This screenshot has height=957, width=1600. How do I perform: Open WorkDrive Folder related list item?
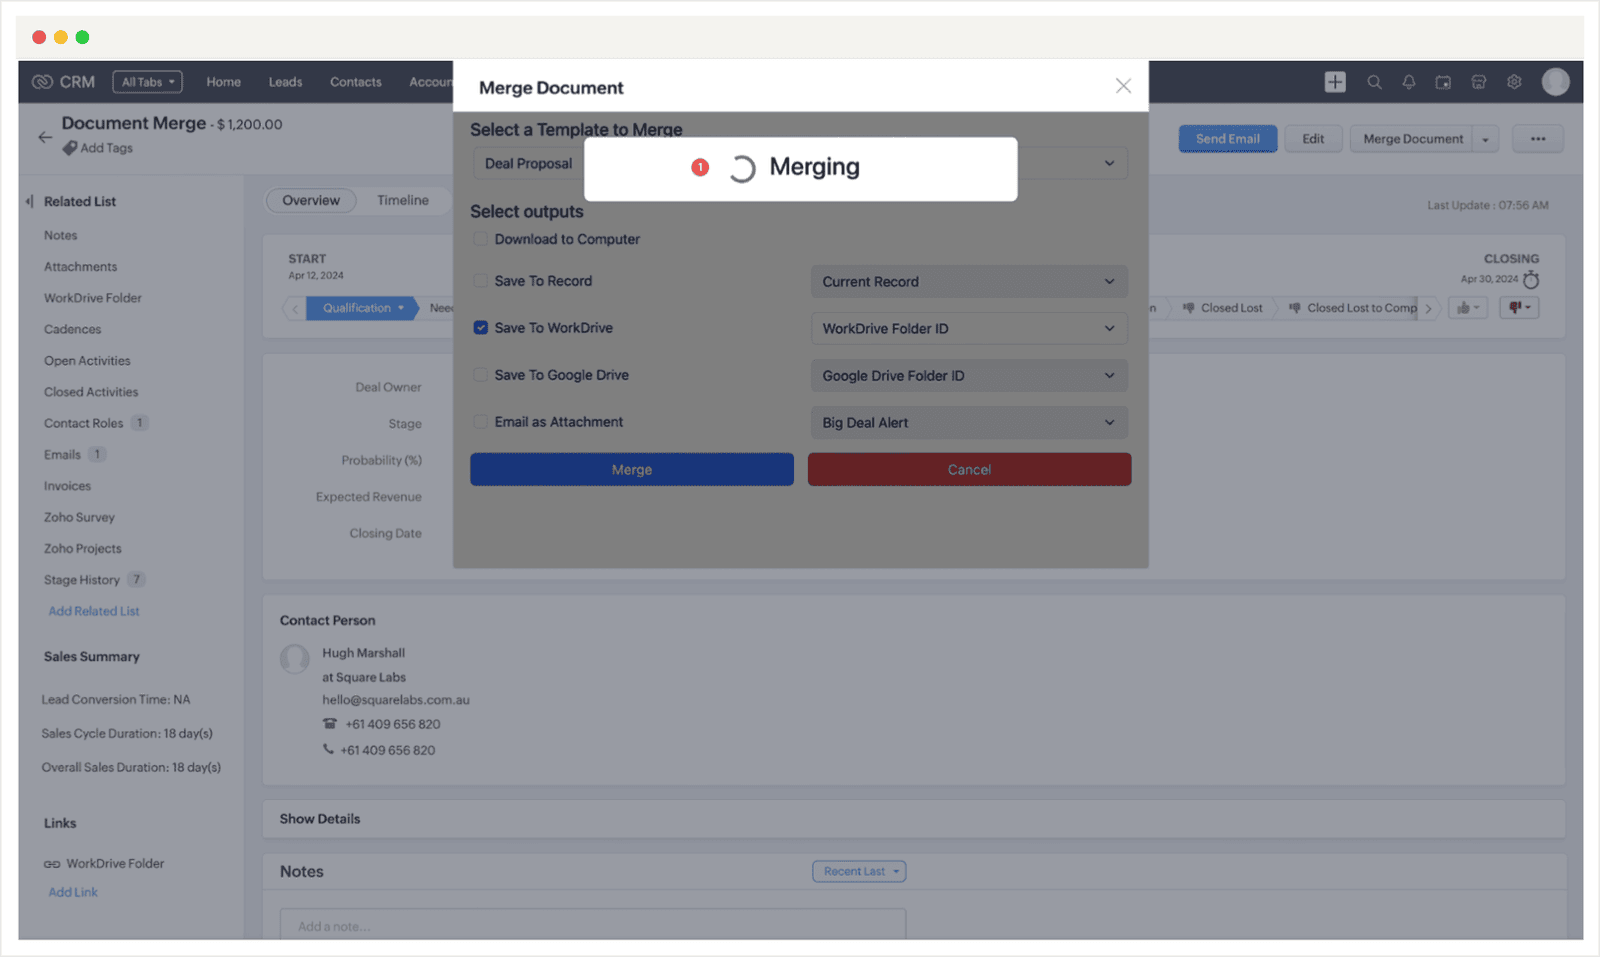93,298
